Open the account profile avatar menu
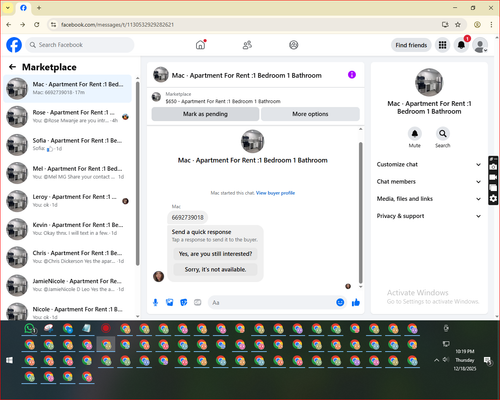Screen dimensions: 500x400 tap(480, 45)
